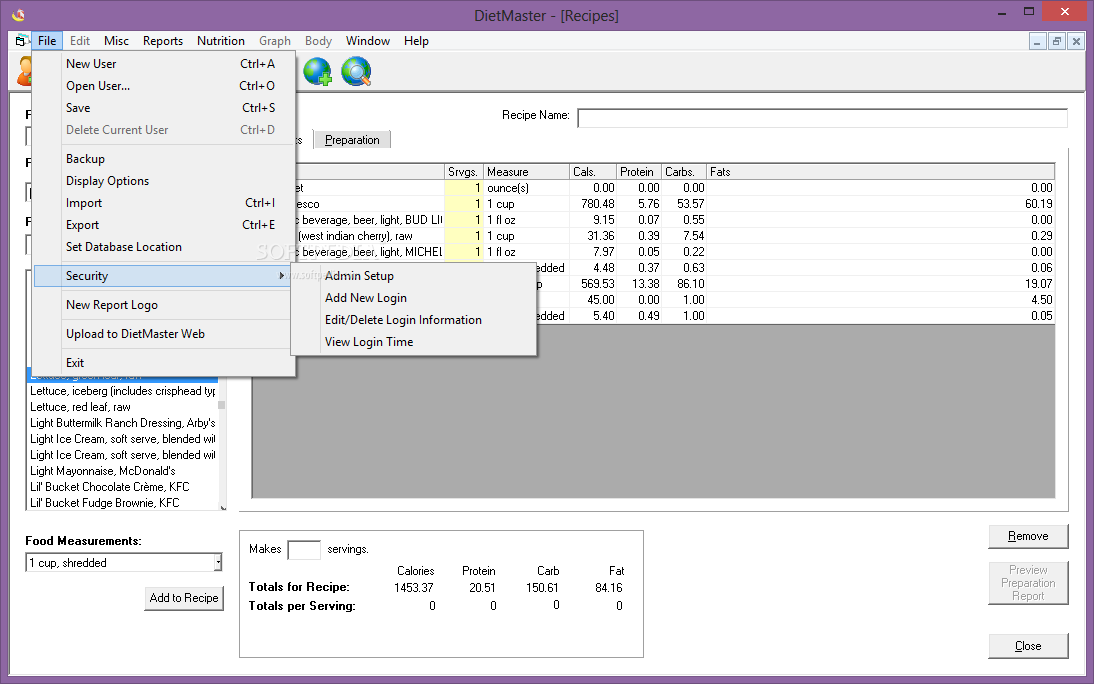Click the Makes servings input box
The image size is (1094, 684).
pyautogui.click(x=304, y=550)
